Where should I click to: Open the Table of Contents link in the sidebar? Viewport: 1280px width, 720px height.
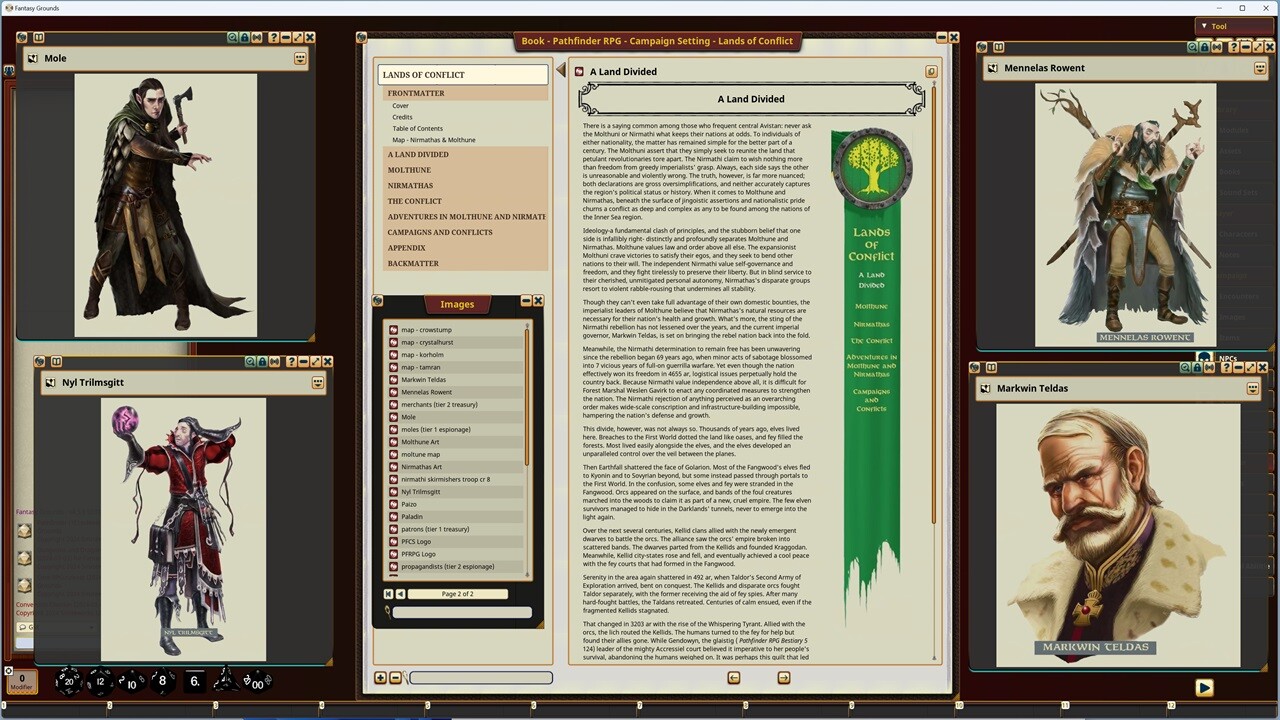[417, 127]
